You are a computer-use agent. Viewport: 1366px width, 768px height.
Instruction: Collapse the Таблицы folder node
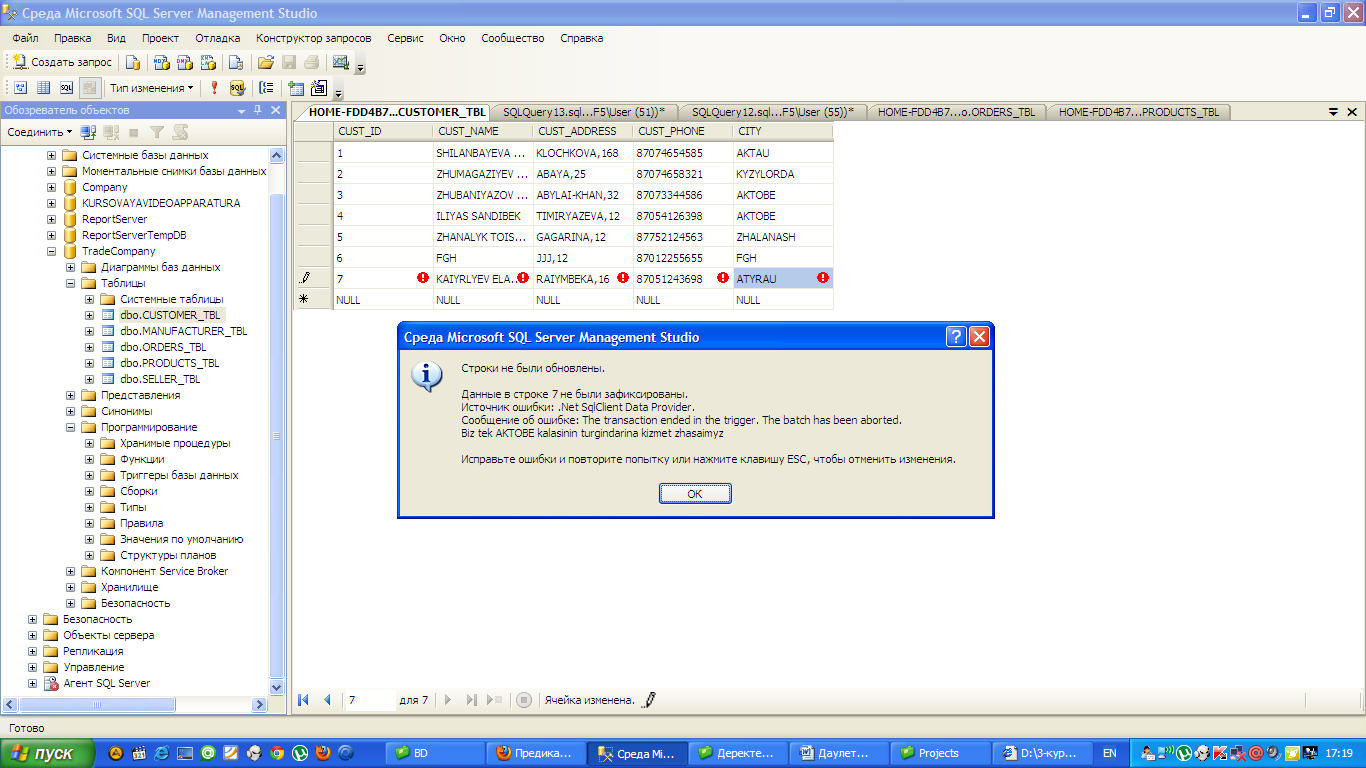point(71,283)
